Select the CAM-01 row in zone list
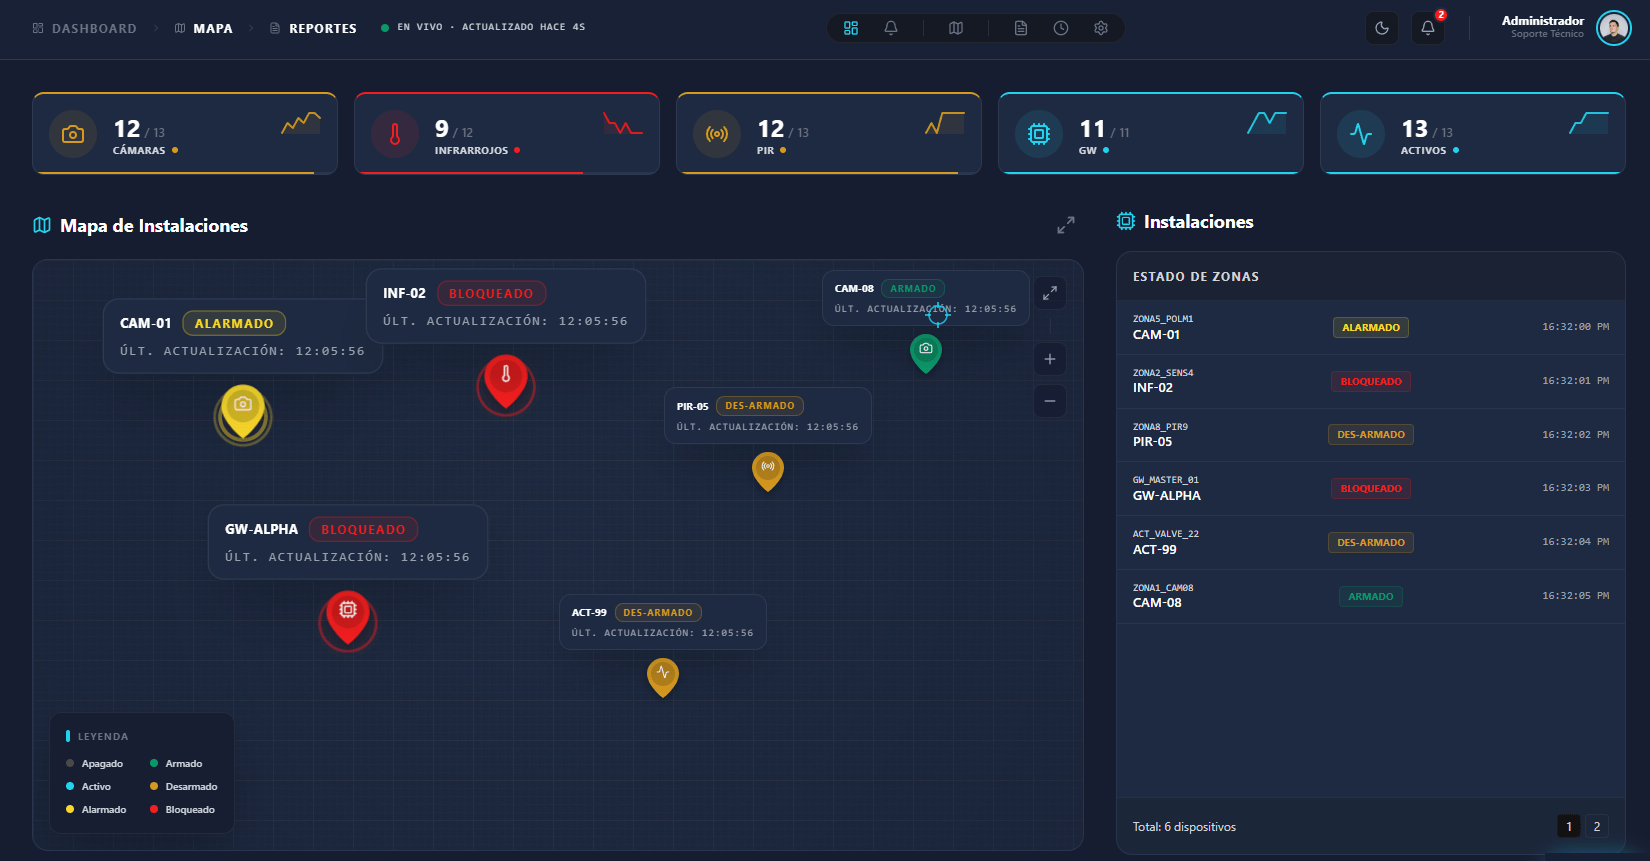Viewport: 1650px width, 861px height. pos(1371,328)
